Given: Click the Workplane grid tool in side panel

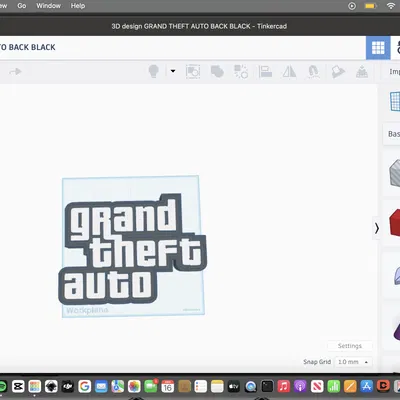Looking at the screenshot, I should (x=395, y=101).
